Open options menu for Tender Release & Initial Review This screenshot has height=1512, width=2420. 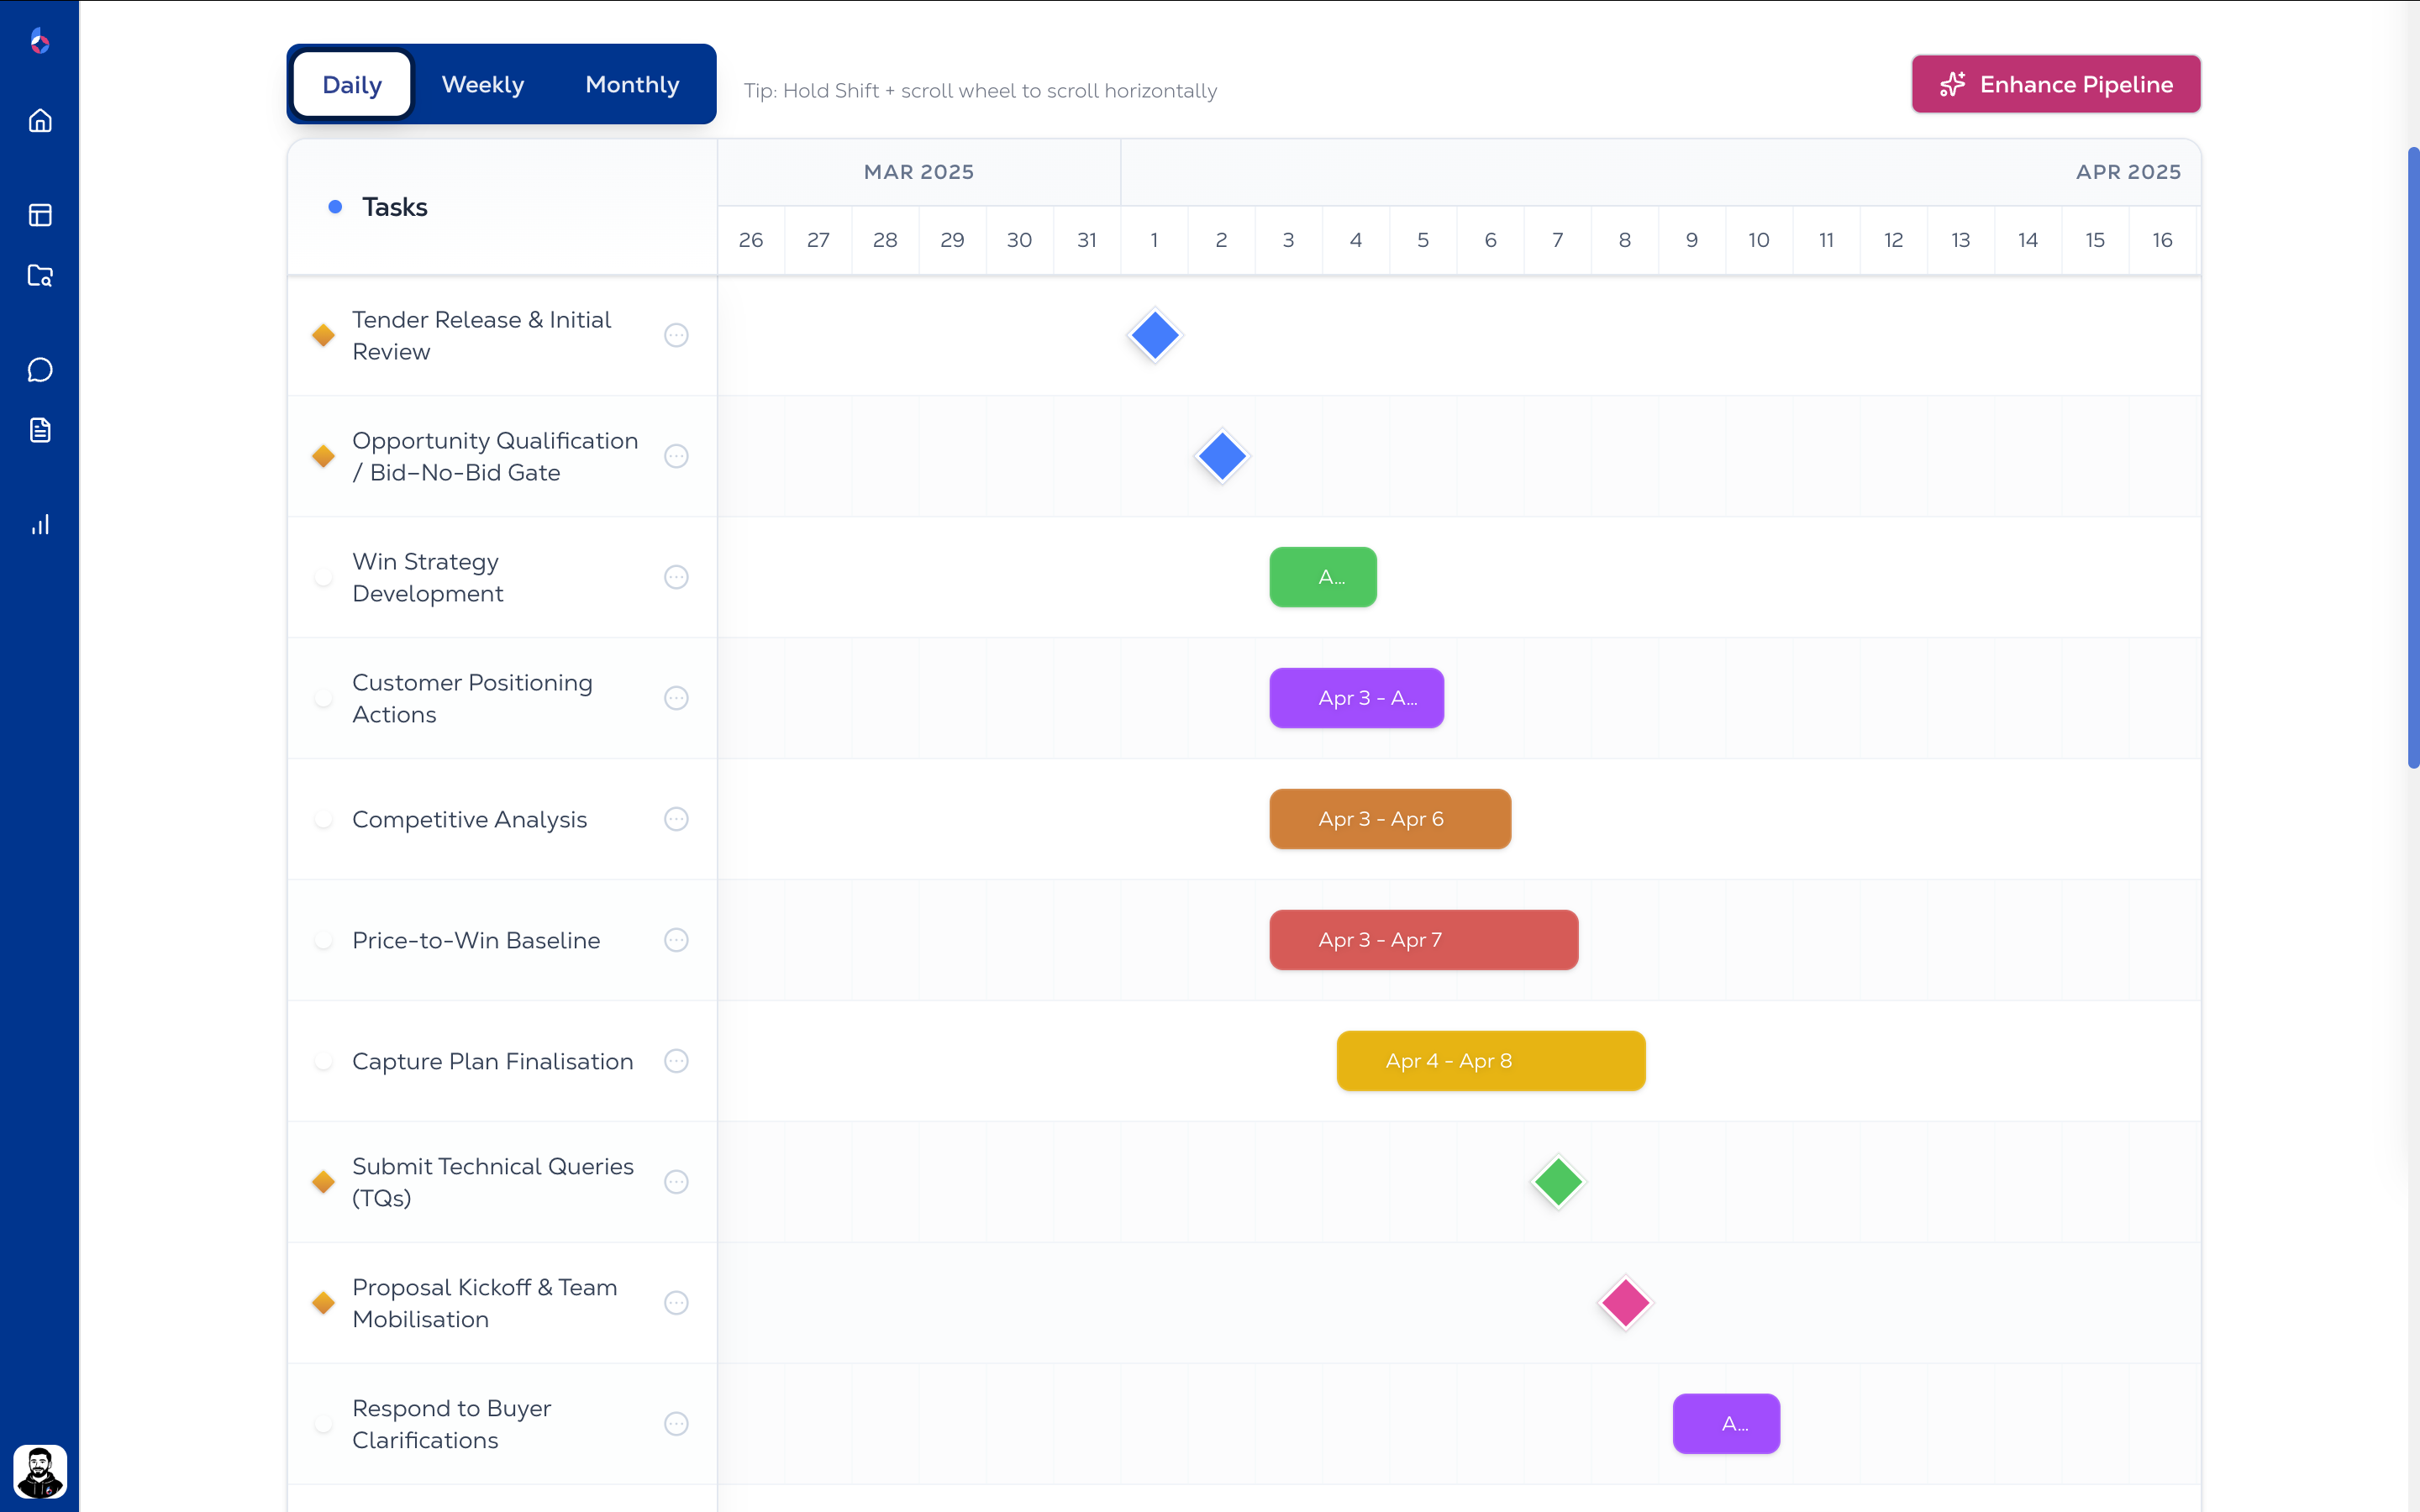[677, 335]
